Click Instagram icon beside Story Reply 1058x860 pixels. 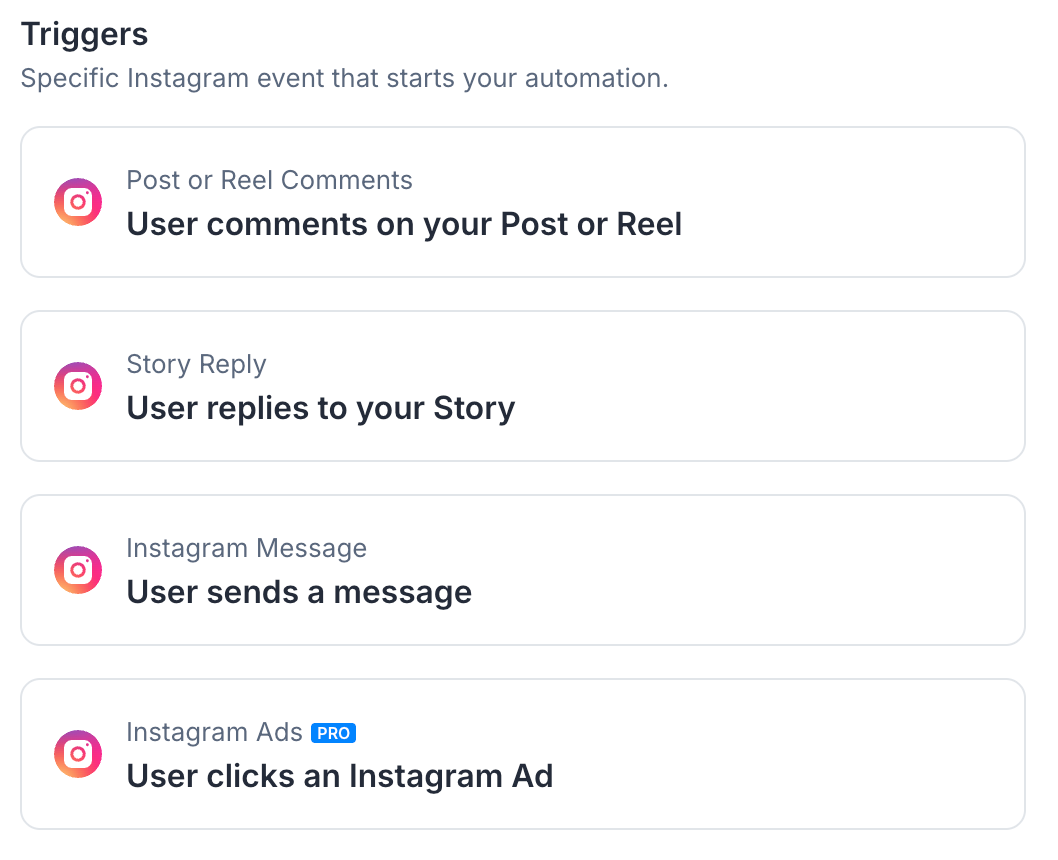(x=78, y=386)
